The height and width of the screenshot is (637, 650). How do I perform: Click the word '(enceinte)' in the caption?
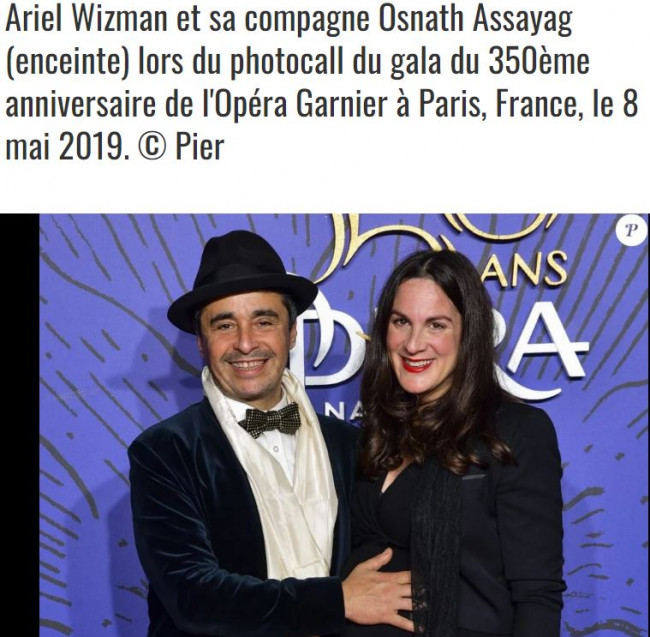coord(67,63)
